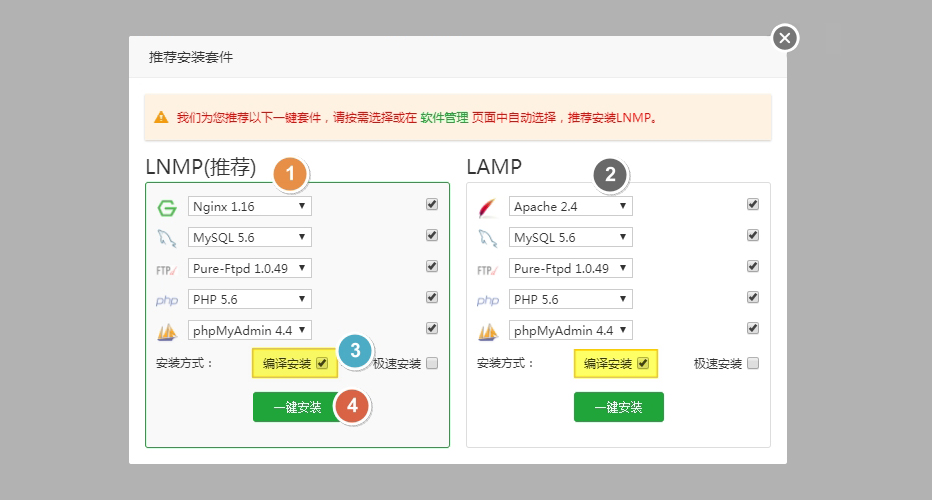Viewport: 932px width, 500px height.
Task: Click the LAMP heading
Action: tap(494, 167)
